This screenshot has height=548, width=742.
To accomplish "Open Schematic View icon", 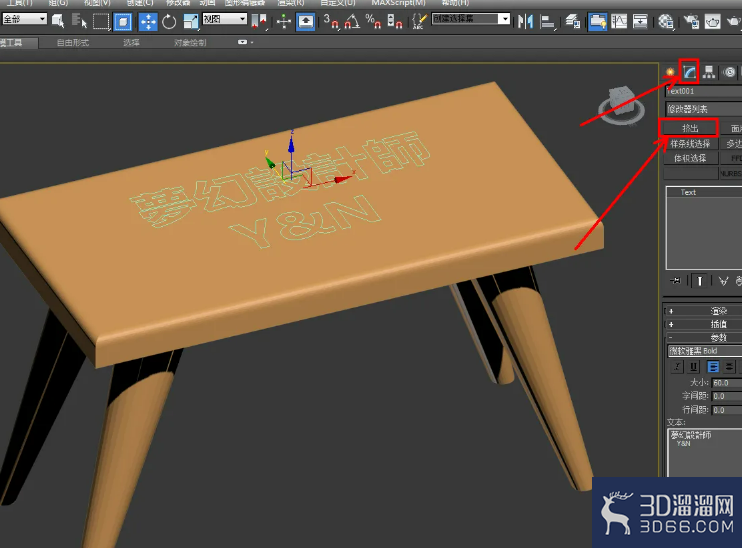I will tap(640, 22).
